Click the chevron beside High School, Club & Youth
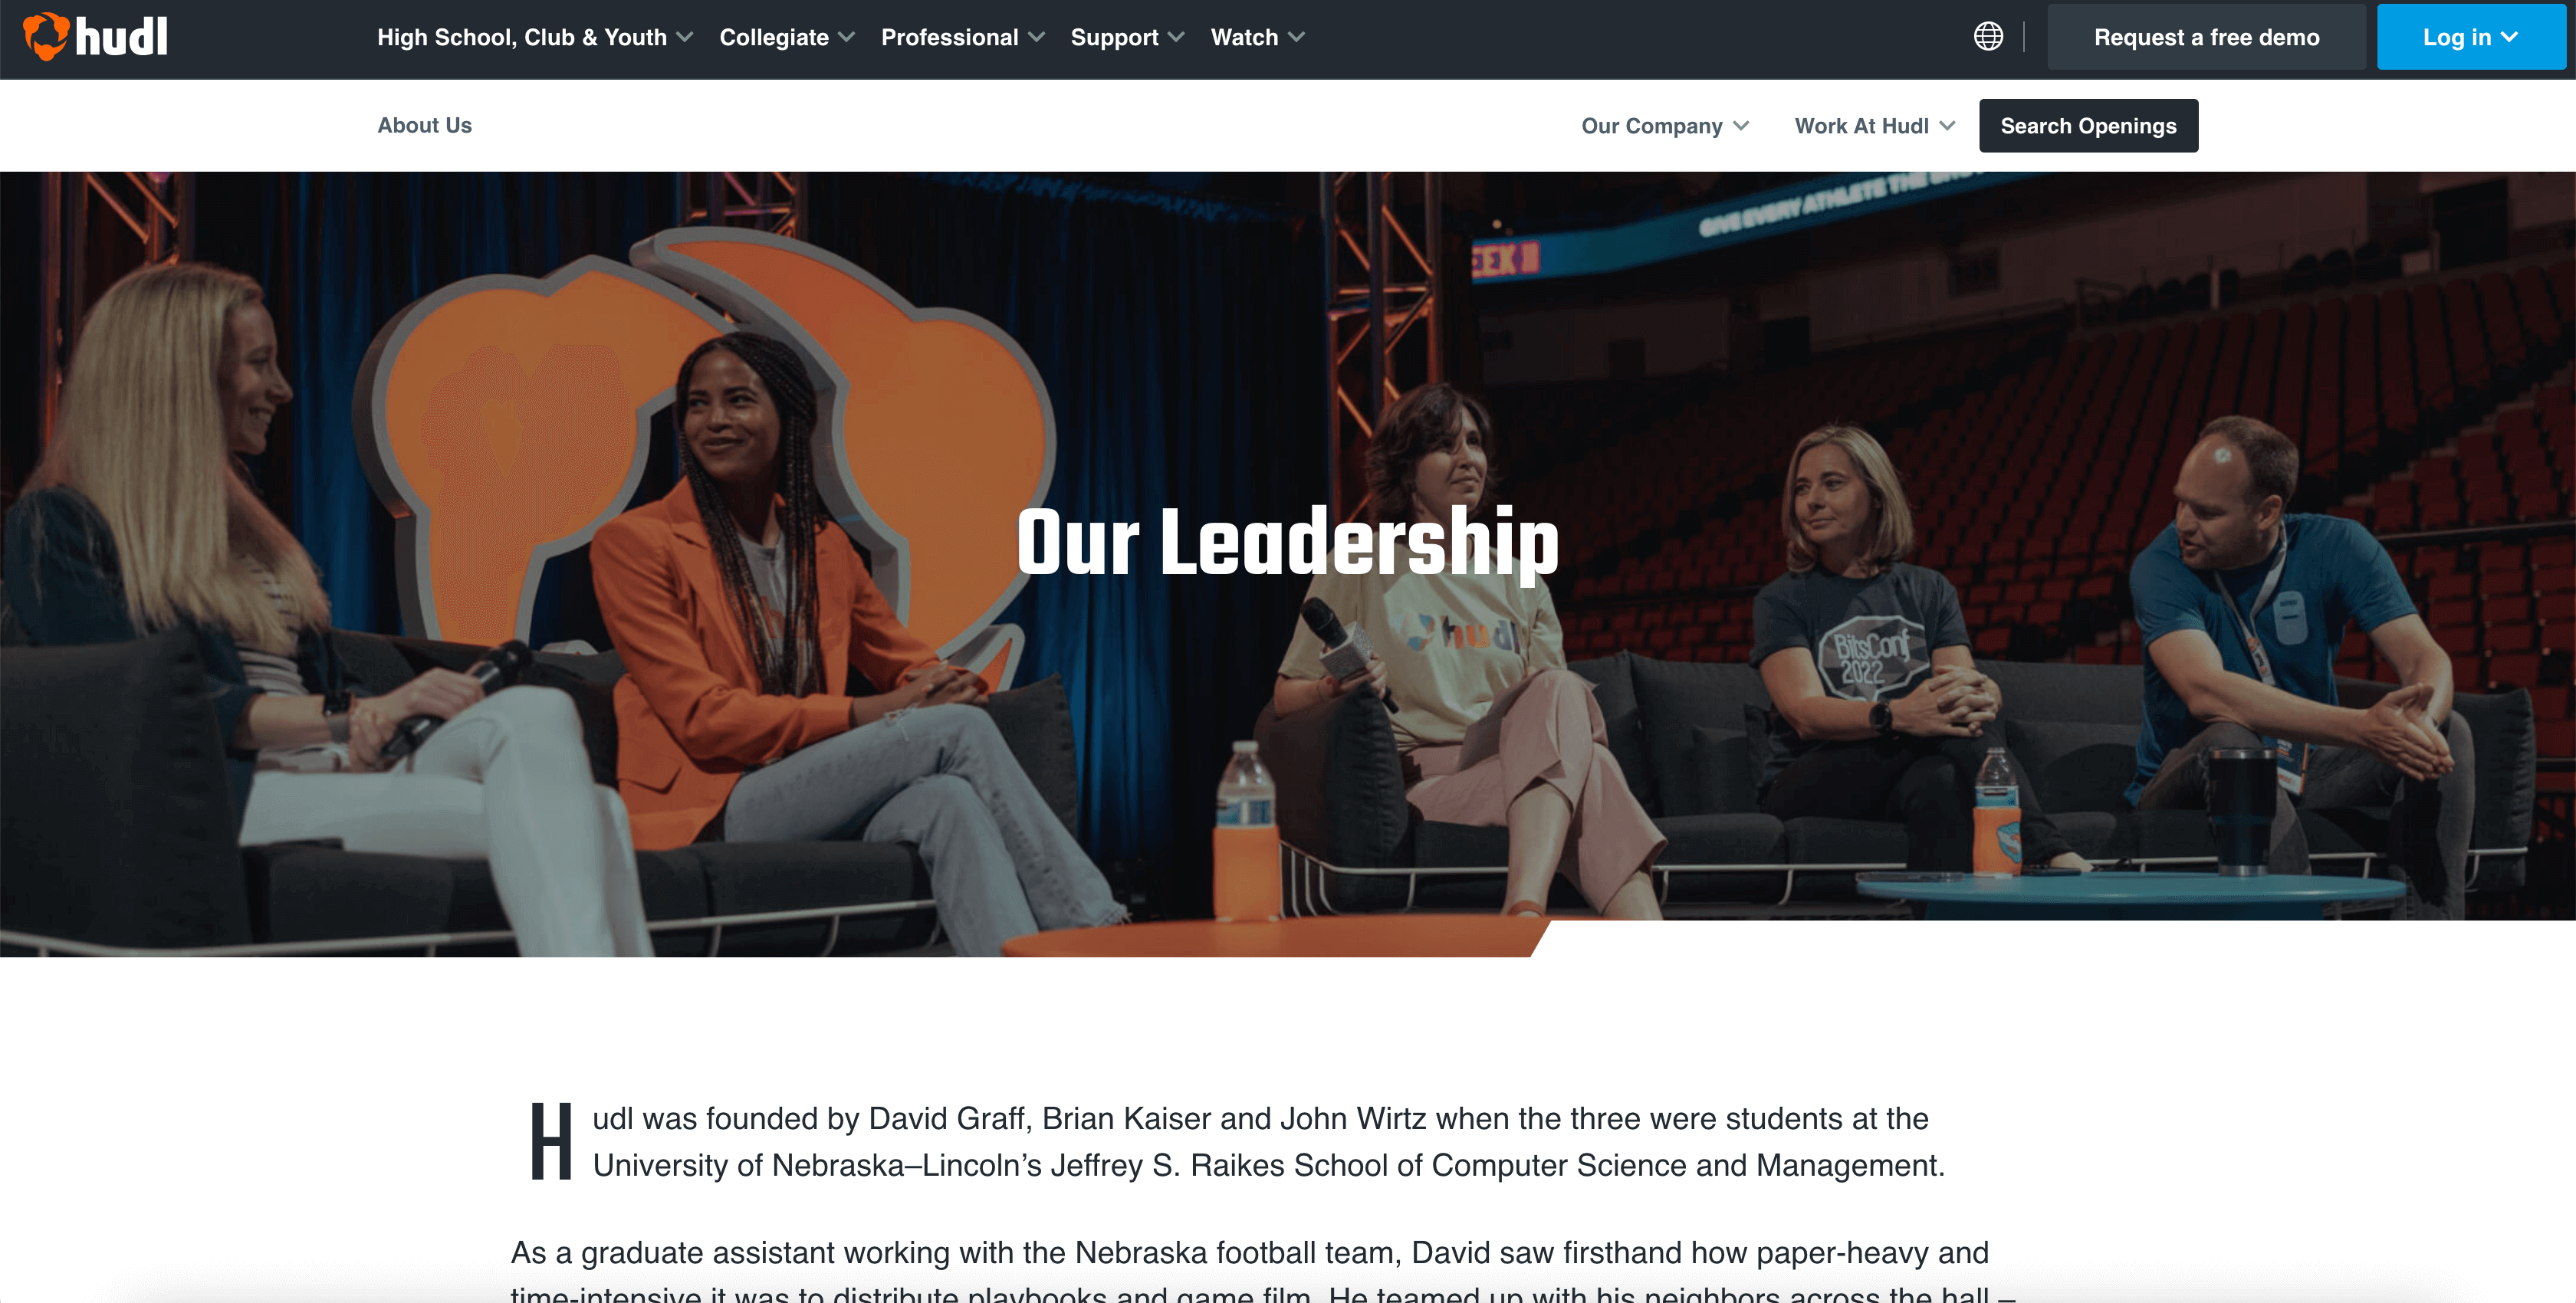This screenshot has width=2576, height=1303. pyautogui.click(x=685, y=37)
